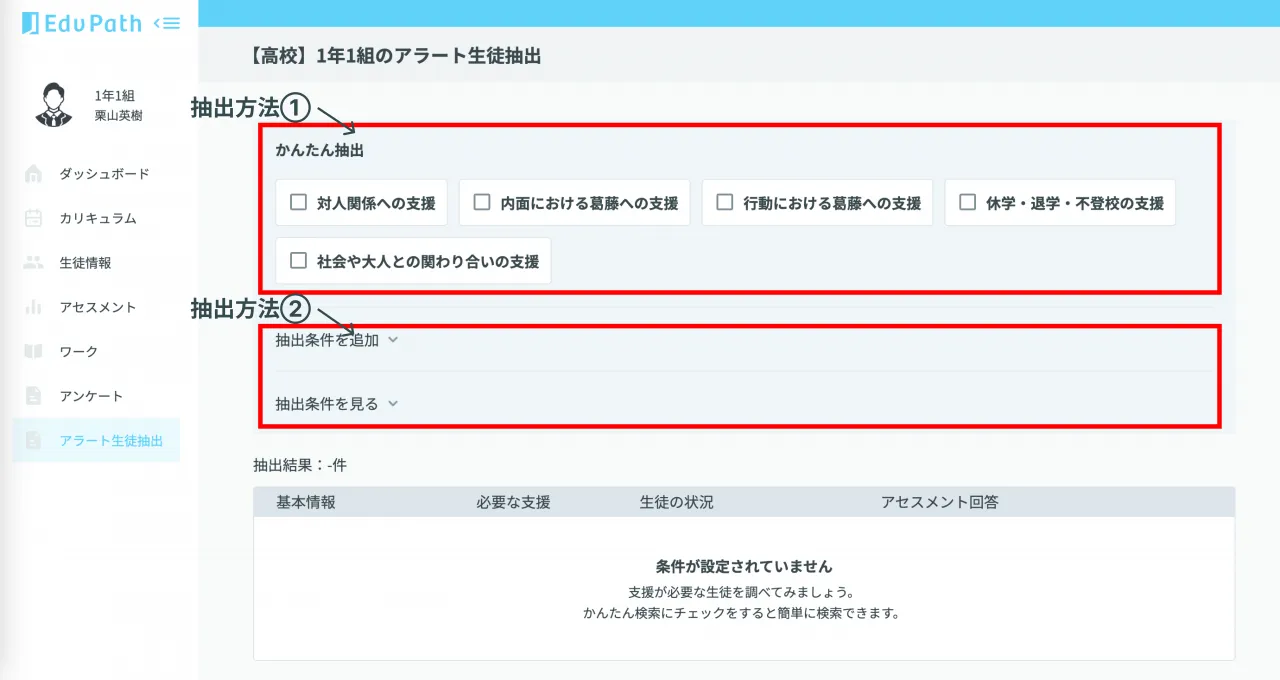
Task: Select the アラート生徒抽出 menu item
Action: pos(96,440)
